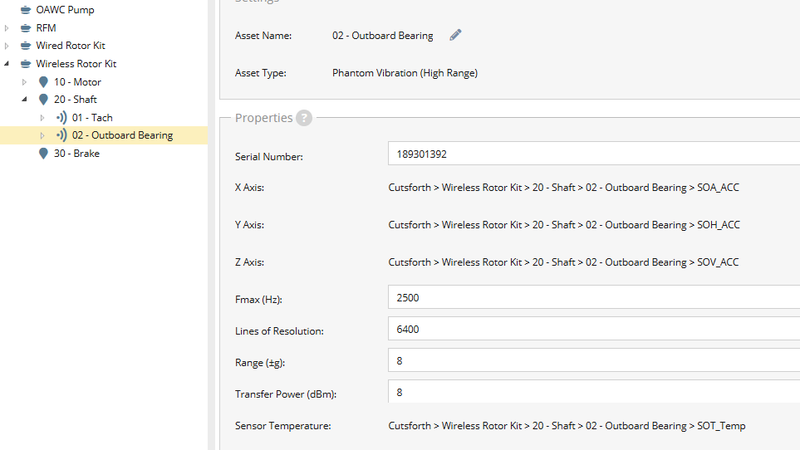This screenshot has width=800, height=450.
Task: Select Wired Rotor Kit in the tree
Action: click(70, 45)
